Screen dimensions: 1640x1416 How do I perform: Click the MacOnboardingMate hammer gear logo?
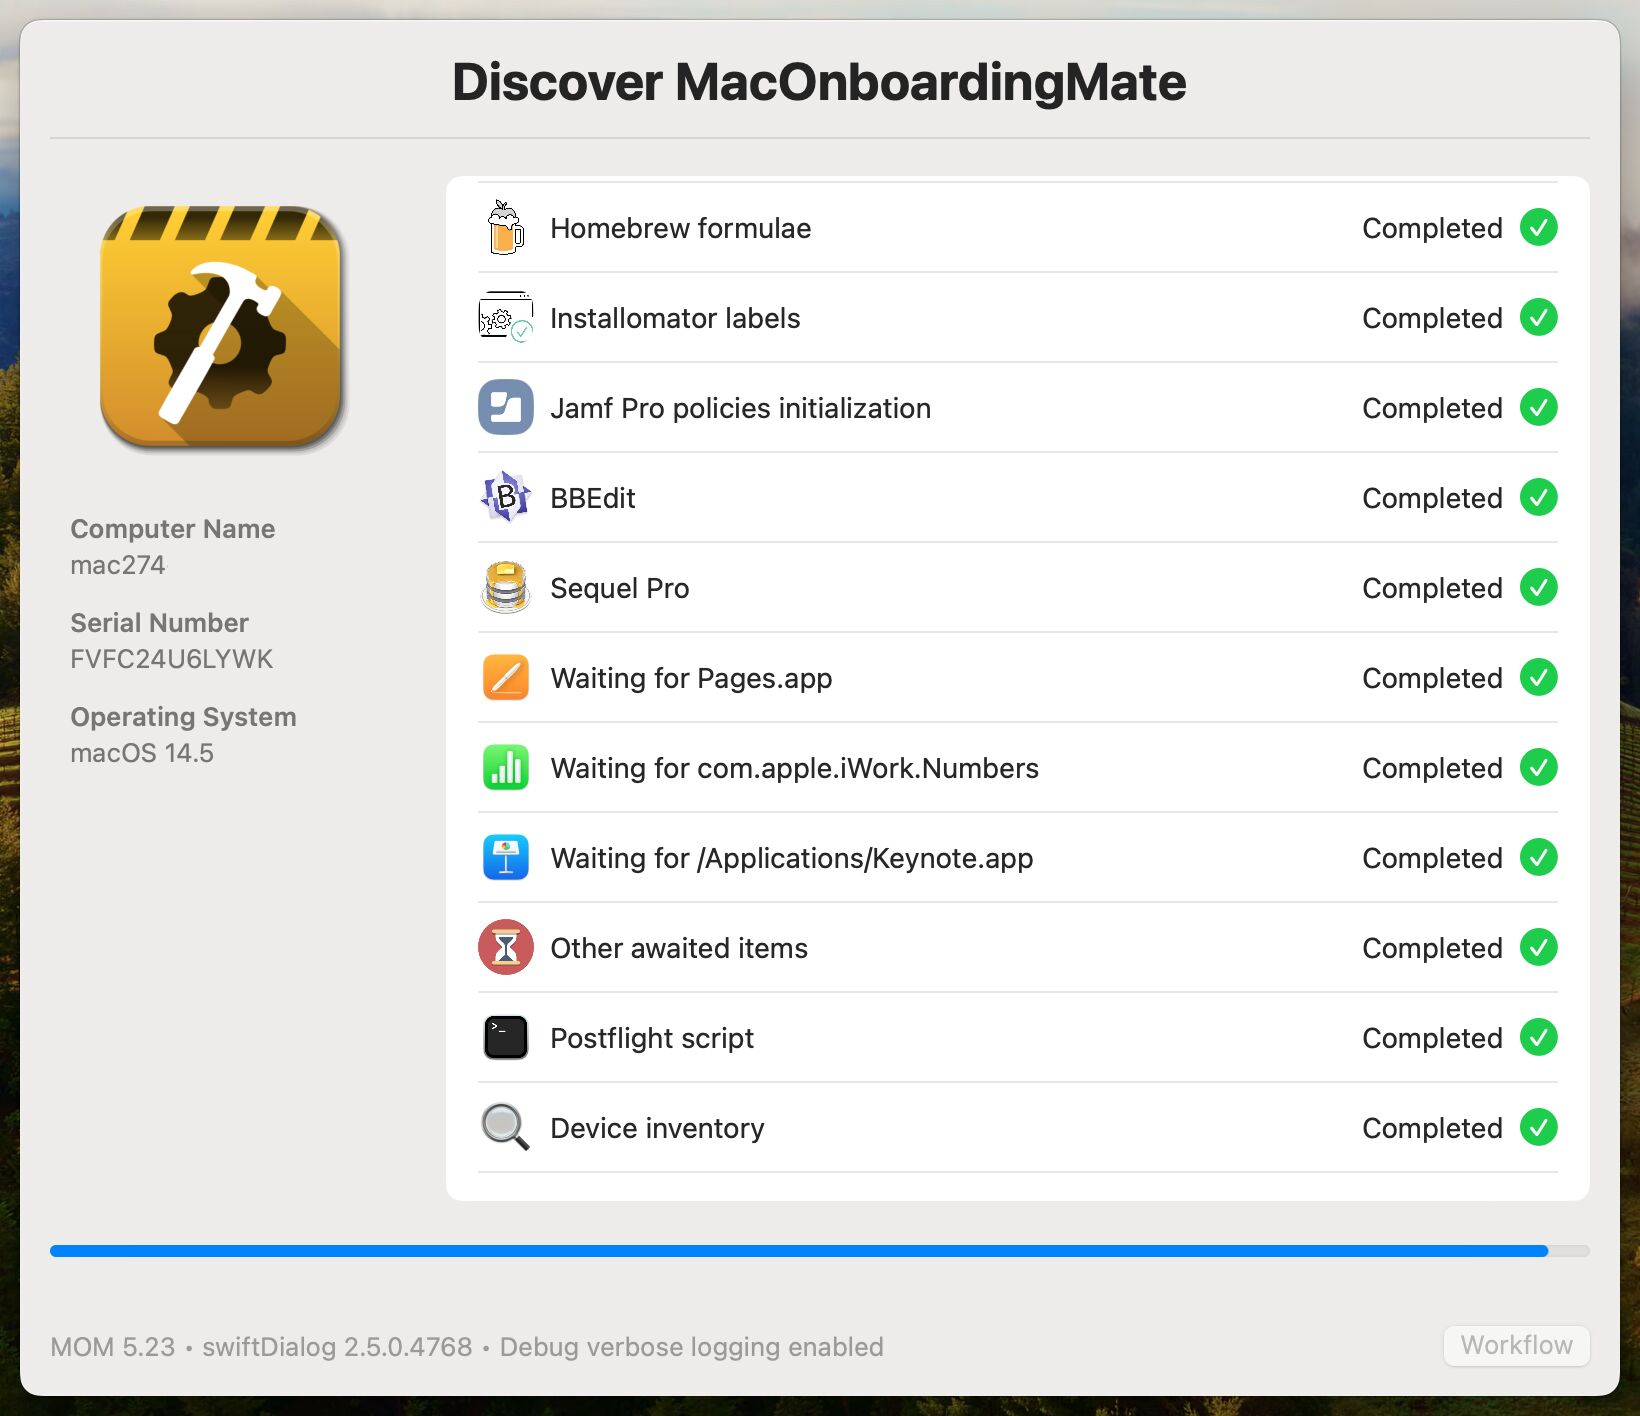(221, 328)
